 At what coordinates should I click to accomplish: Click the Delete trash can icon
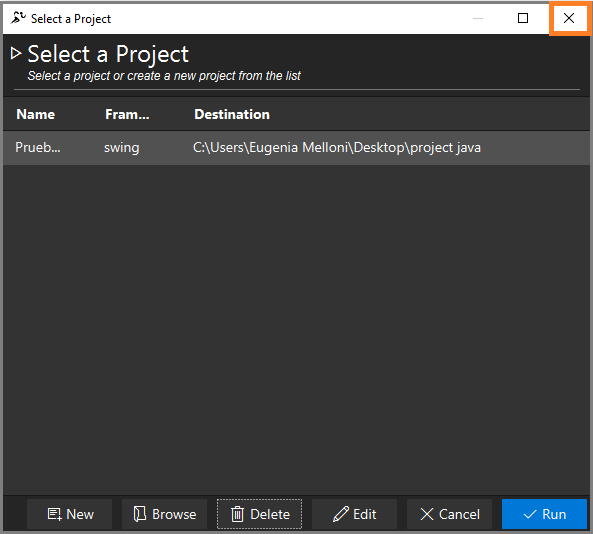tap(238, 514)
